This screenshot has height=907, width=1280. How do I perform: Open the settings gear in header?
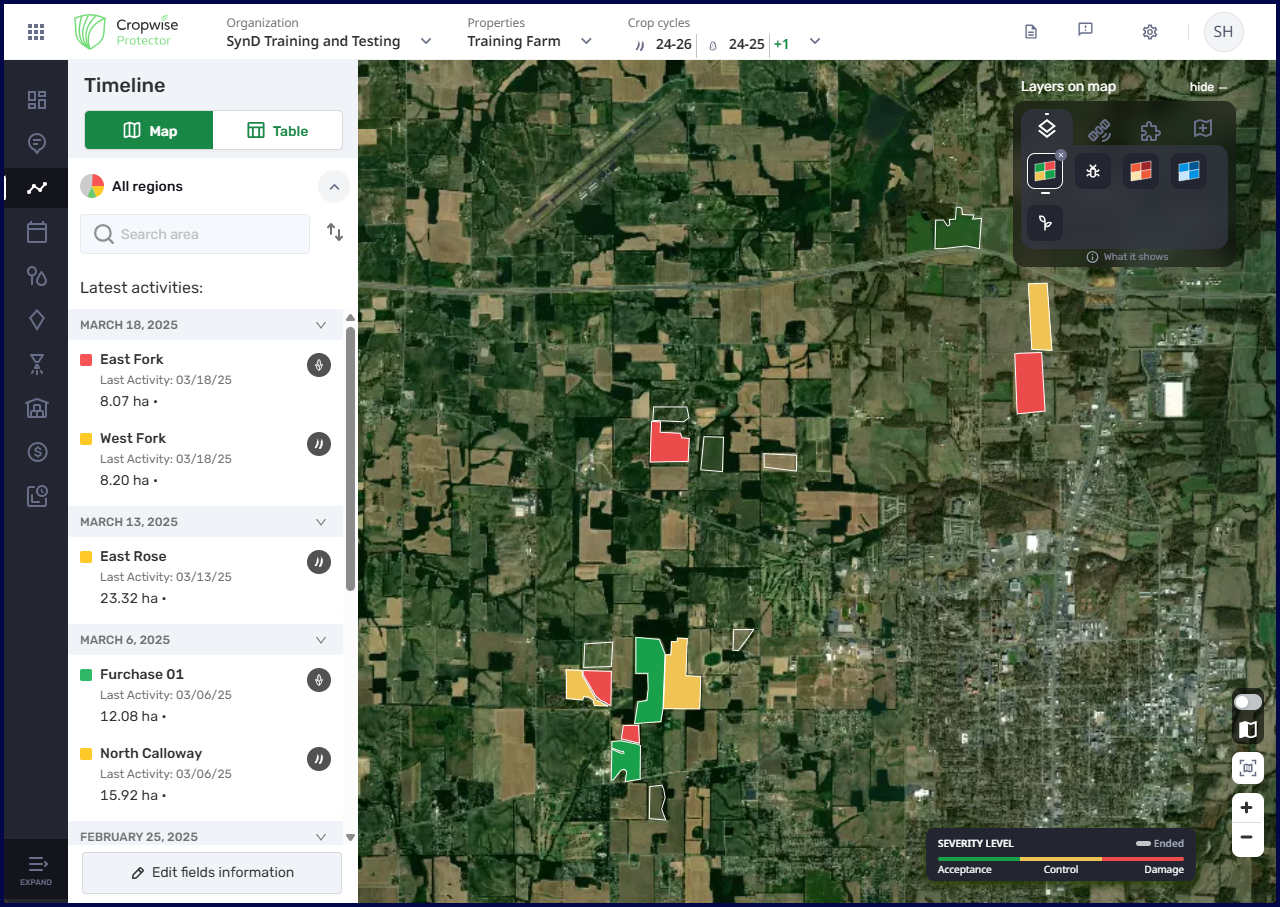[x=1149, y=32]
